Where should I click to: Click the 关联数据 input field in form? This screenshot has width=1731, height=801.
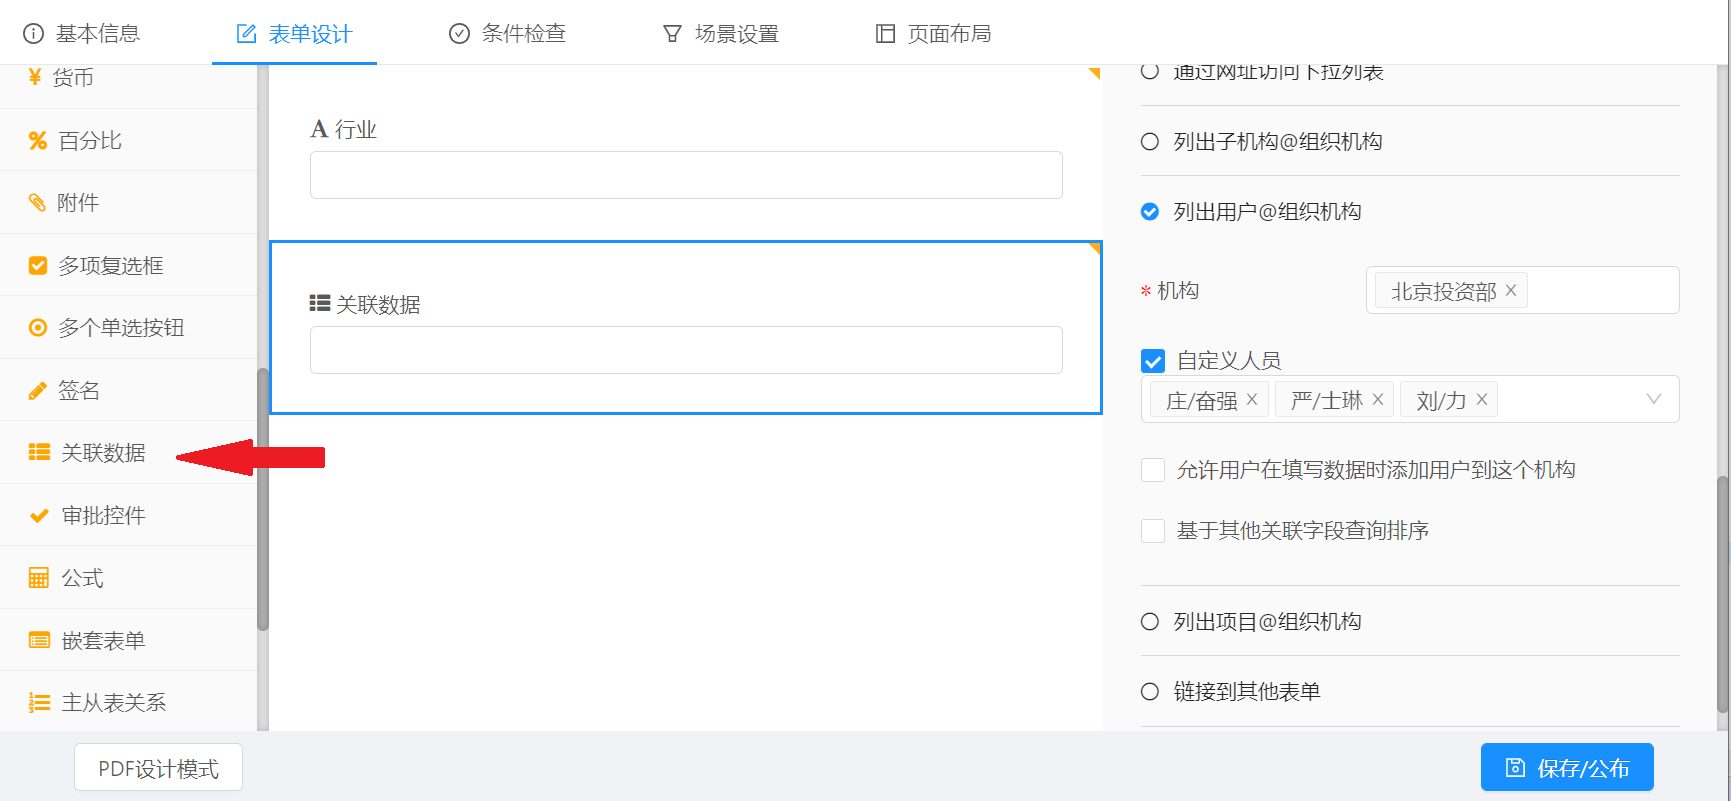[x=686, y=350]
